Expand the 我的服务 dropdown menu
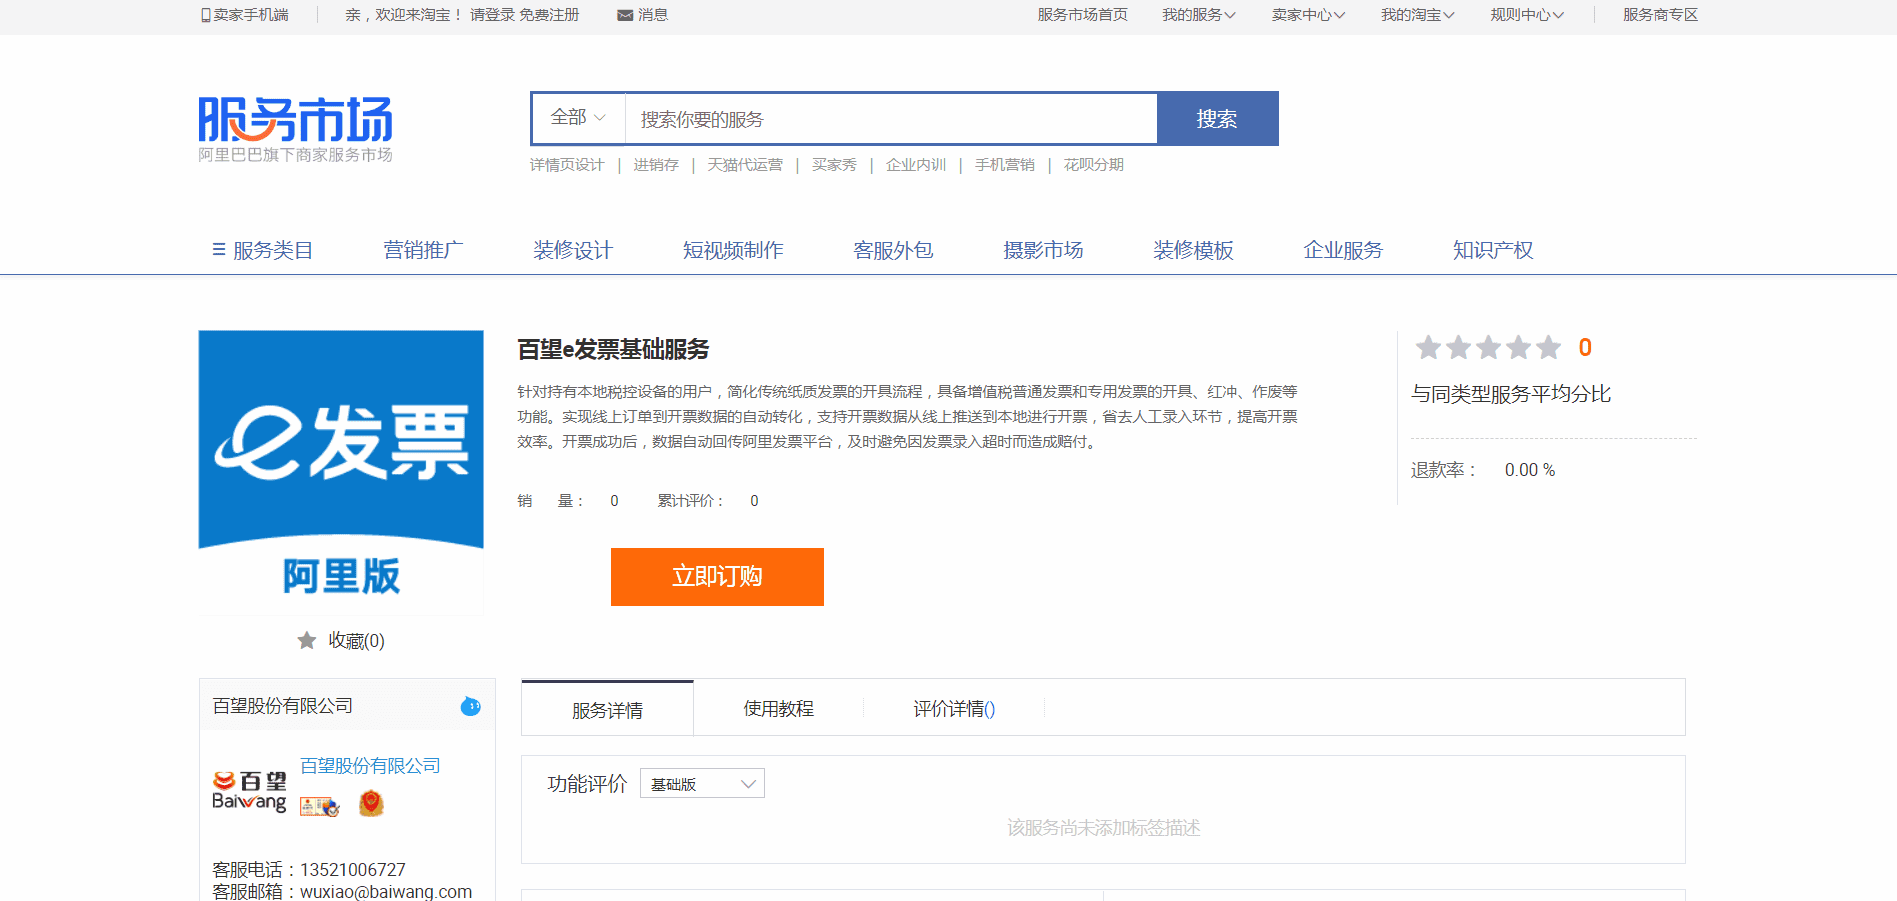The image size is (1897, 901). [x=1199, y=15]
